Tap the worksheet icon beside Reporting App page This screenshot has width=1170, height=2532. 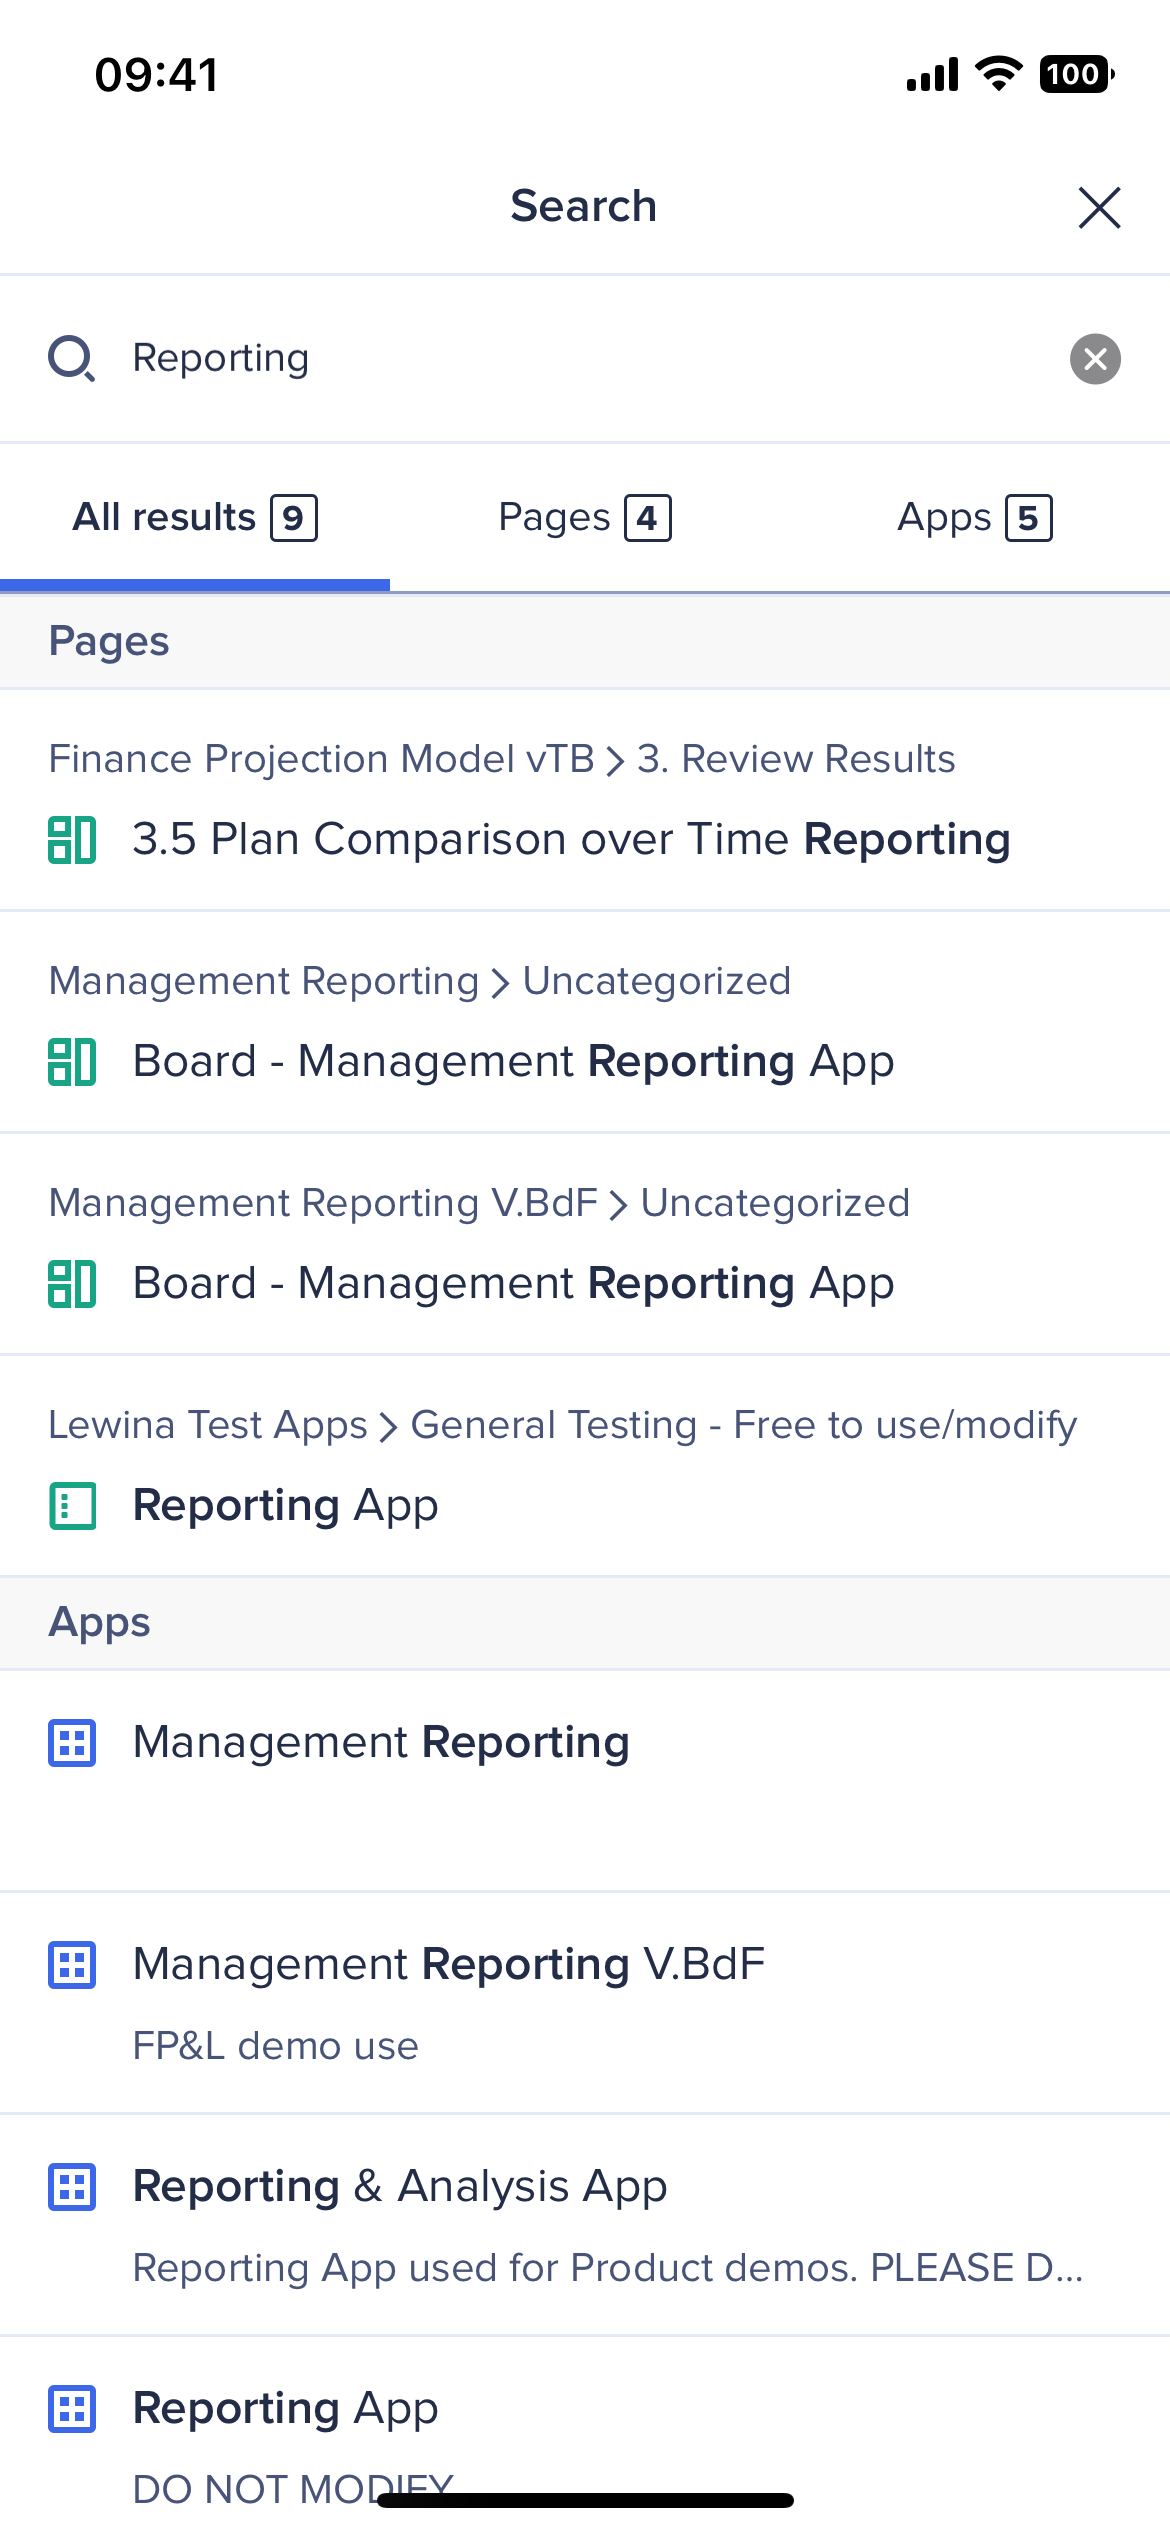point(72,1505)
